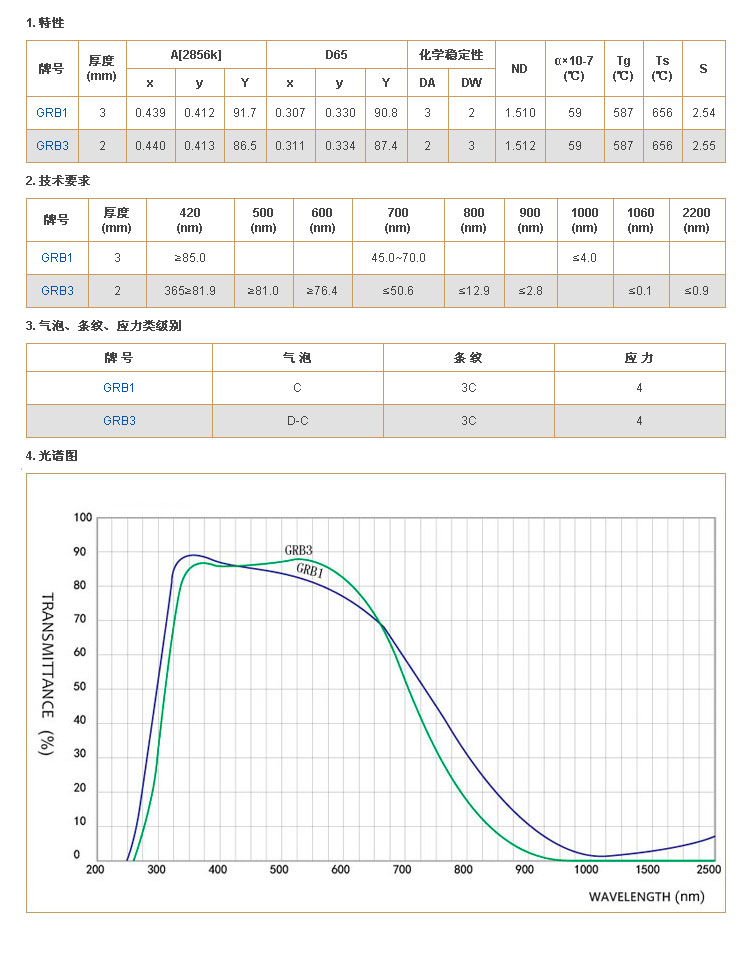Screen dimensions: 750x963
Task: Click the D65 column header
Action: click(336, 55)
